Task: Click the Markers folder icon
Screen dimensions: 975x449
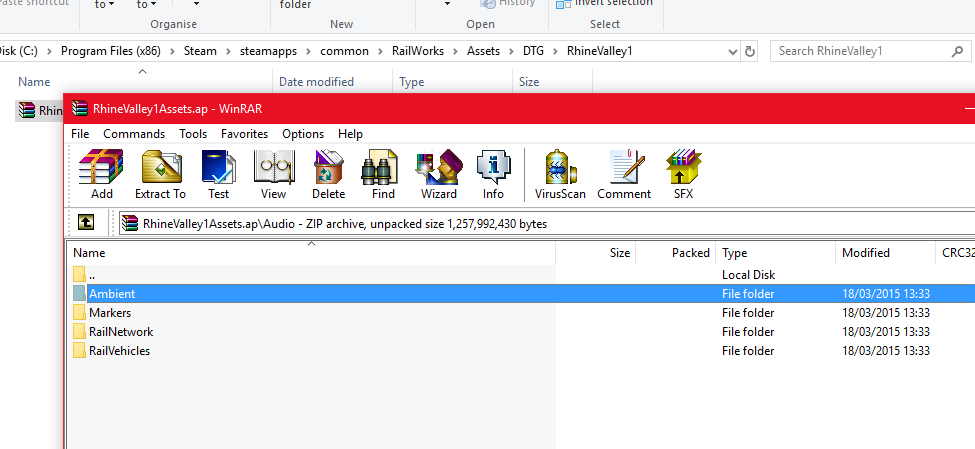Action: pos(79,313)
